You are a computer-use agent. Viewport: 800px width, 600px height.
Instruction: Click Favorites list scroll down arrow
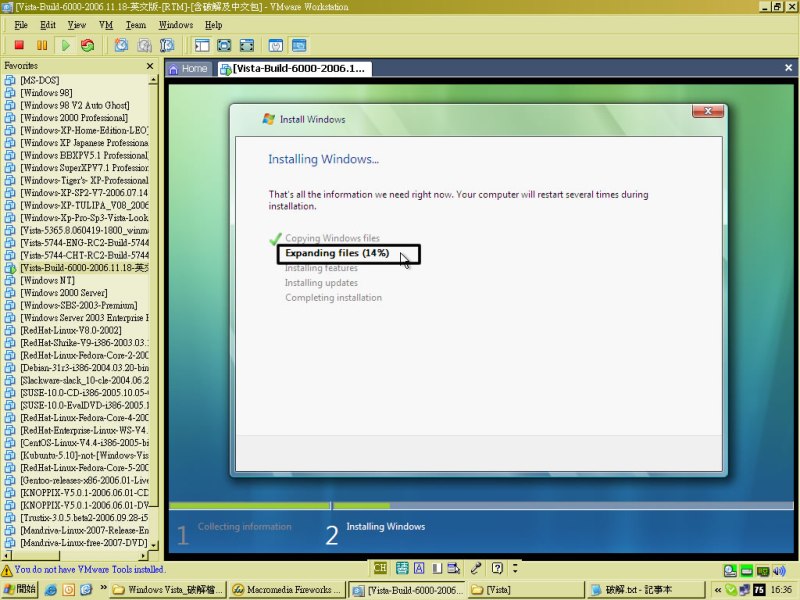153,545
